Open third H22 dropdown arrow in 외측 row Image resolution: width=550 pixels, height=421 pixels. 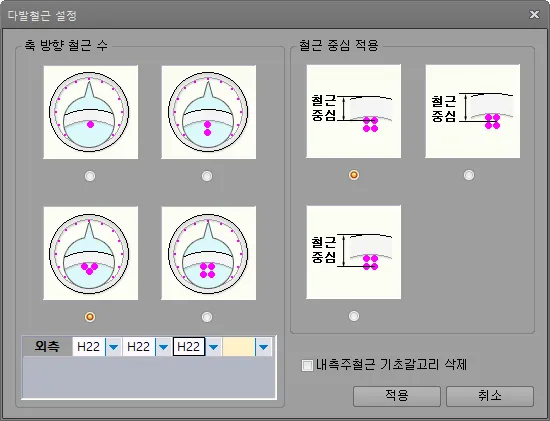pyautogui.click(x=214, y=347)
